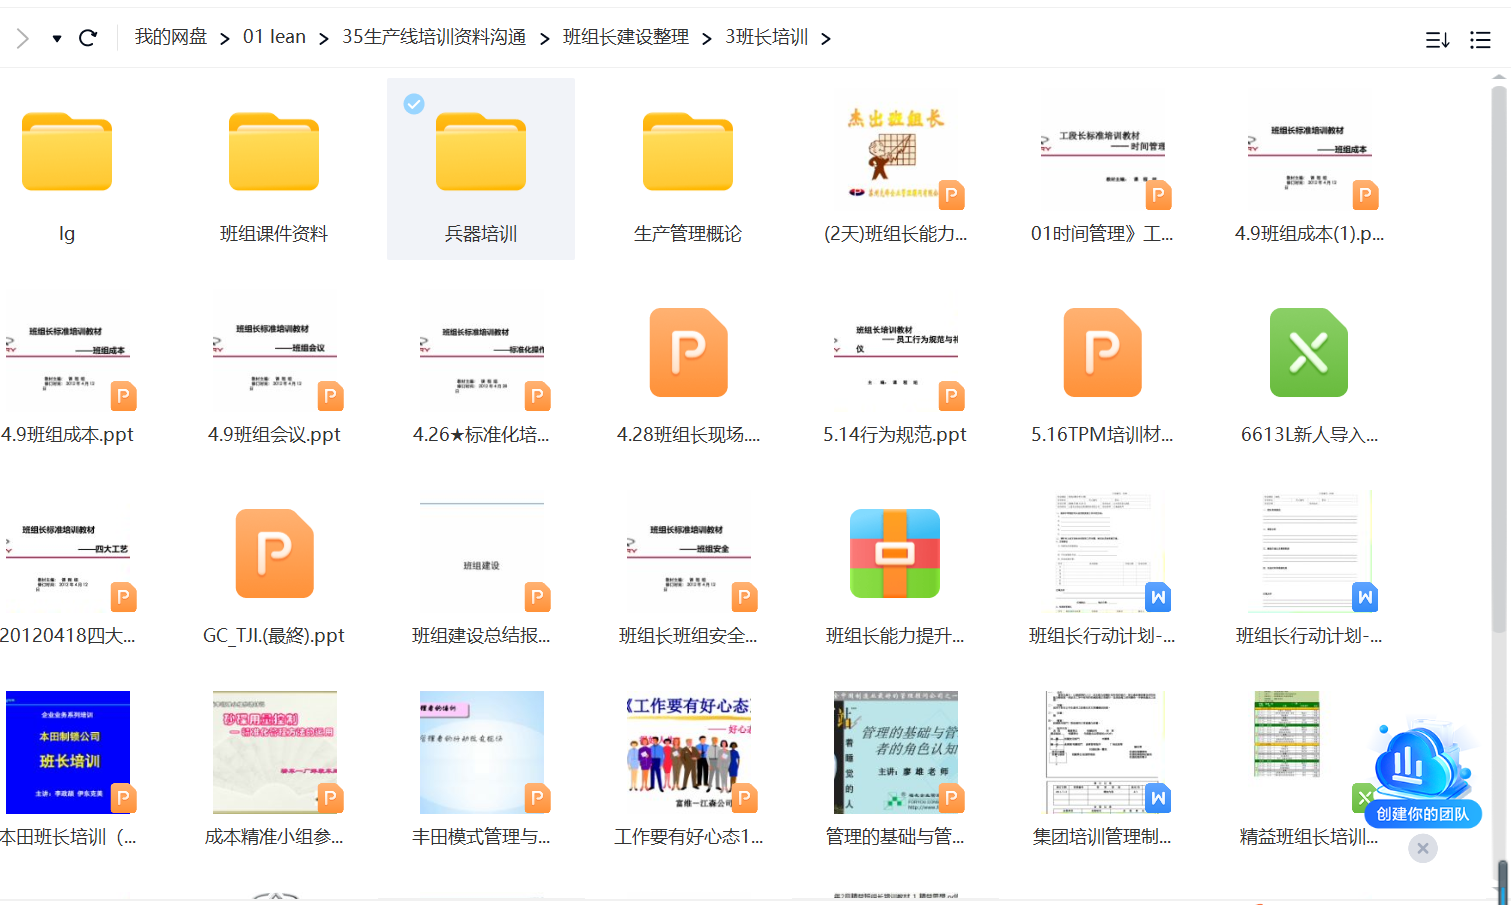The image size is (1511, 905).
Task: Open the sort order icon
Action: [1437, 40]
